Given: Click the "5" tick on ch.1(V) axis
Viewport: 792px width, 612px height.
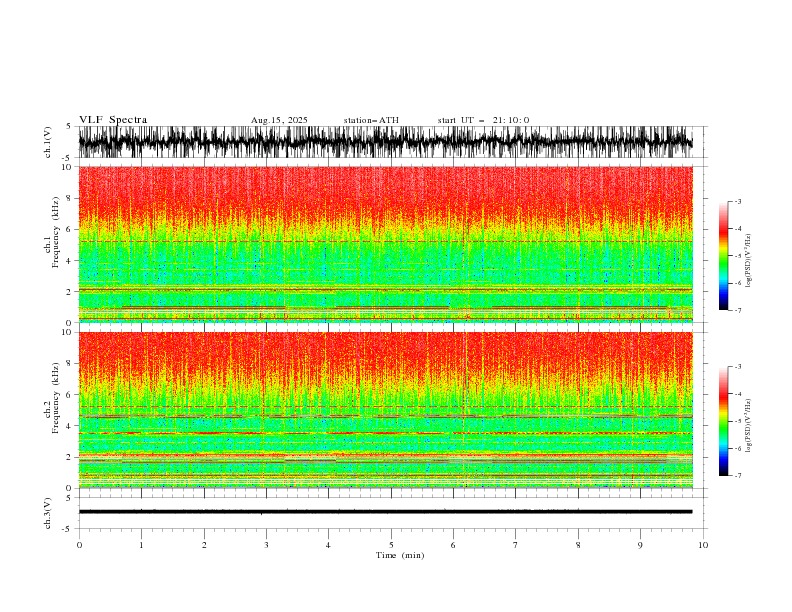Looking at the screenshot, I should pos(69,126).
